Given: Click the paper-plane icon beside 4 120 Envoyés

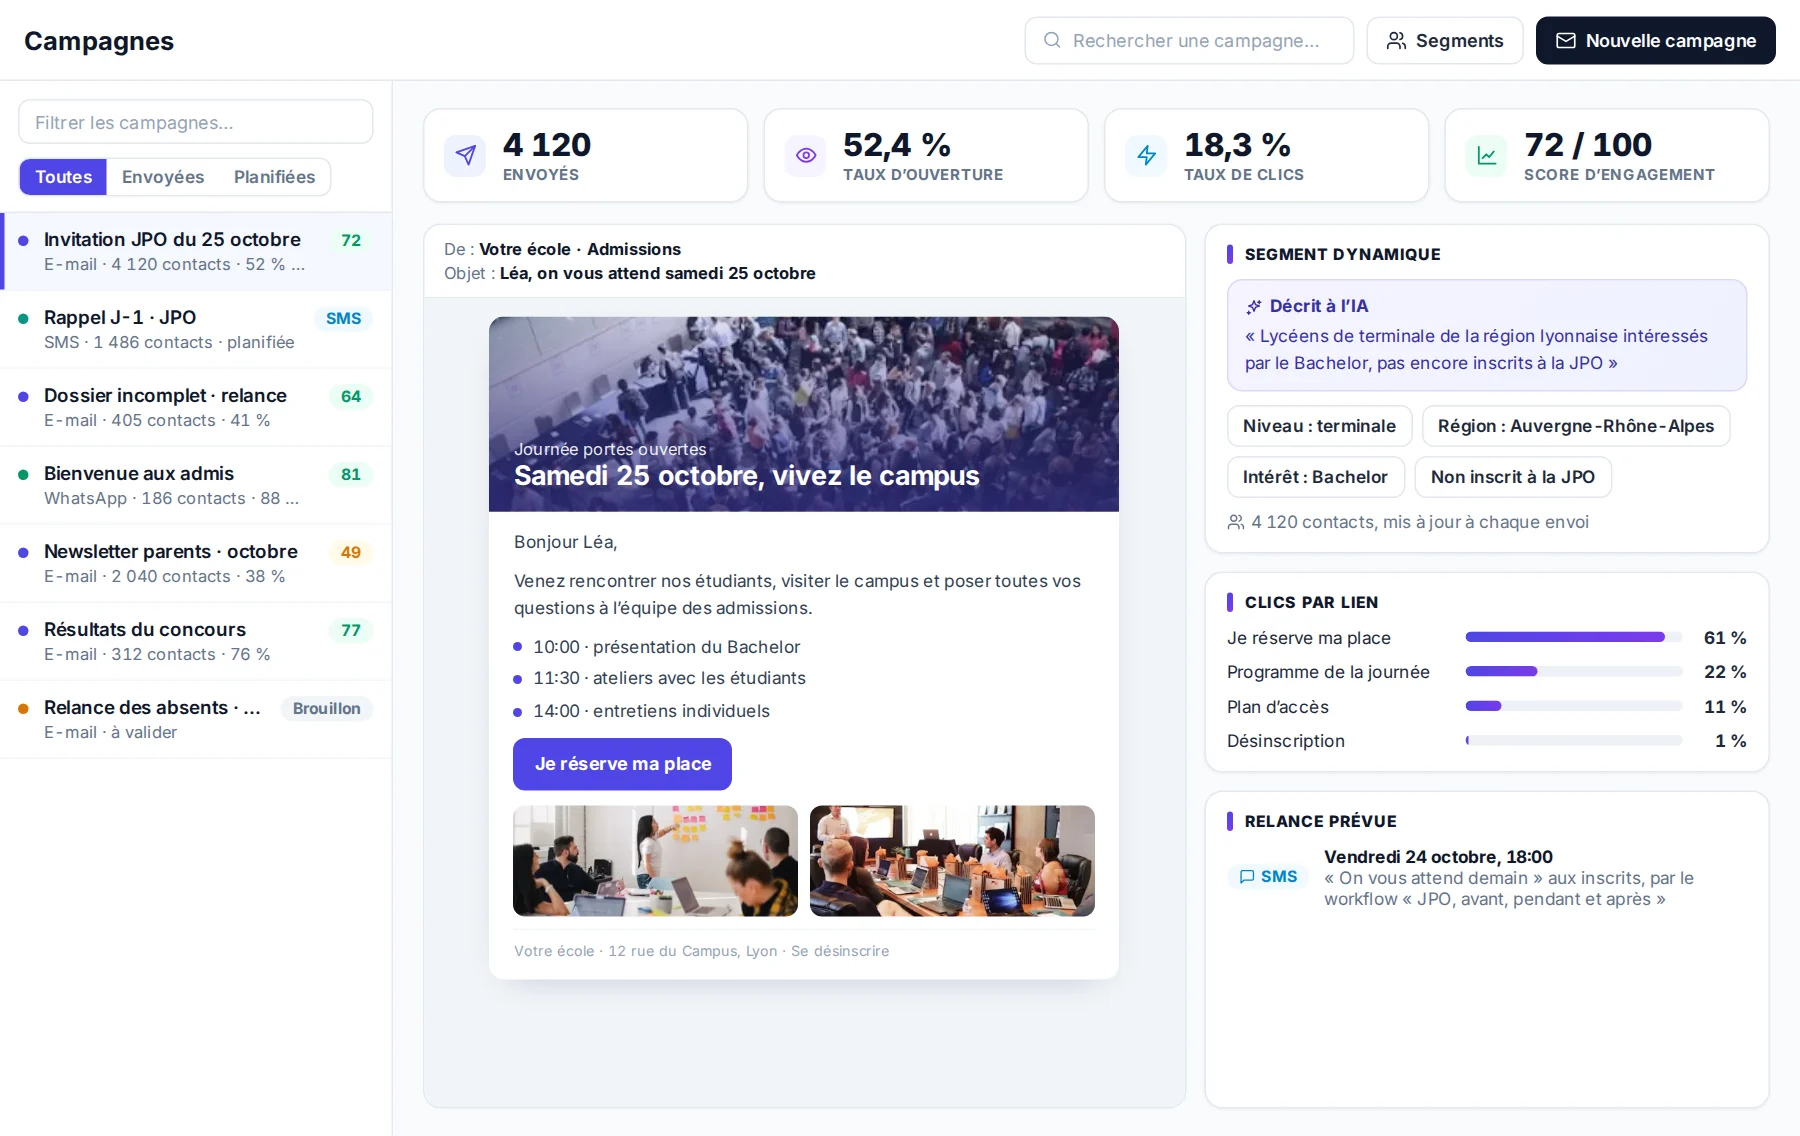Looking at the screenshot, I should [x=465, y=155].
